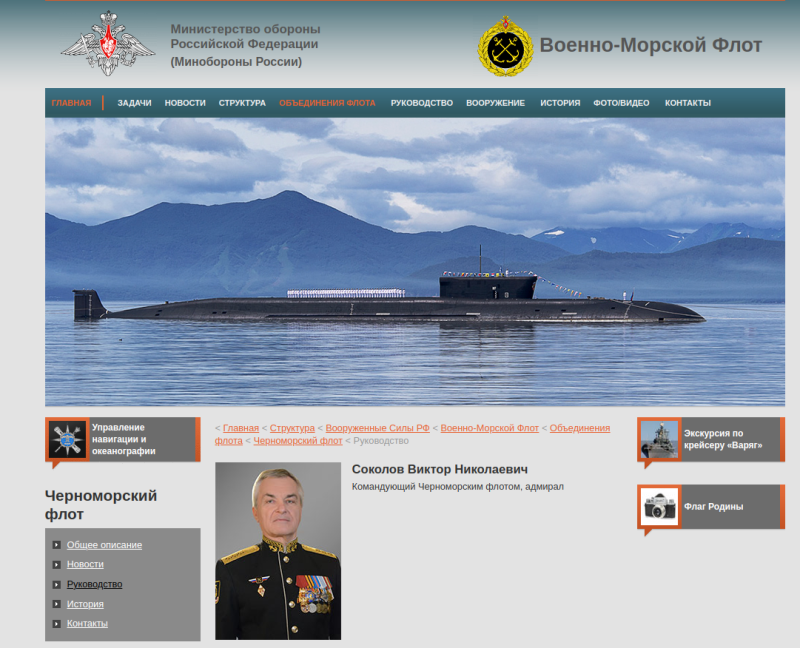Open История in the left sidebar
The width and height of the screenshot is (800, 648).
click(85, 604)
